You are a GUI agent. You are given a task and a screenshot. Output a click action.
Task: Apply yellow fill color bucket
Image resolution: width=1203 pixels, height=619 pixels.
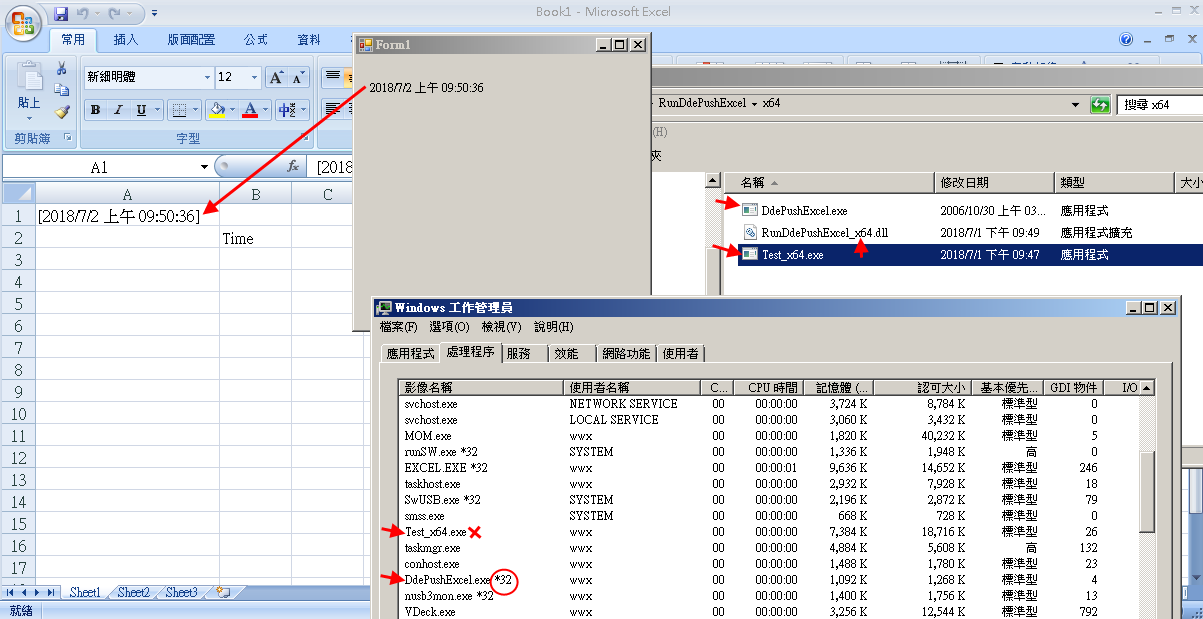point(217,110)
